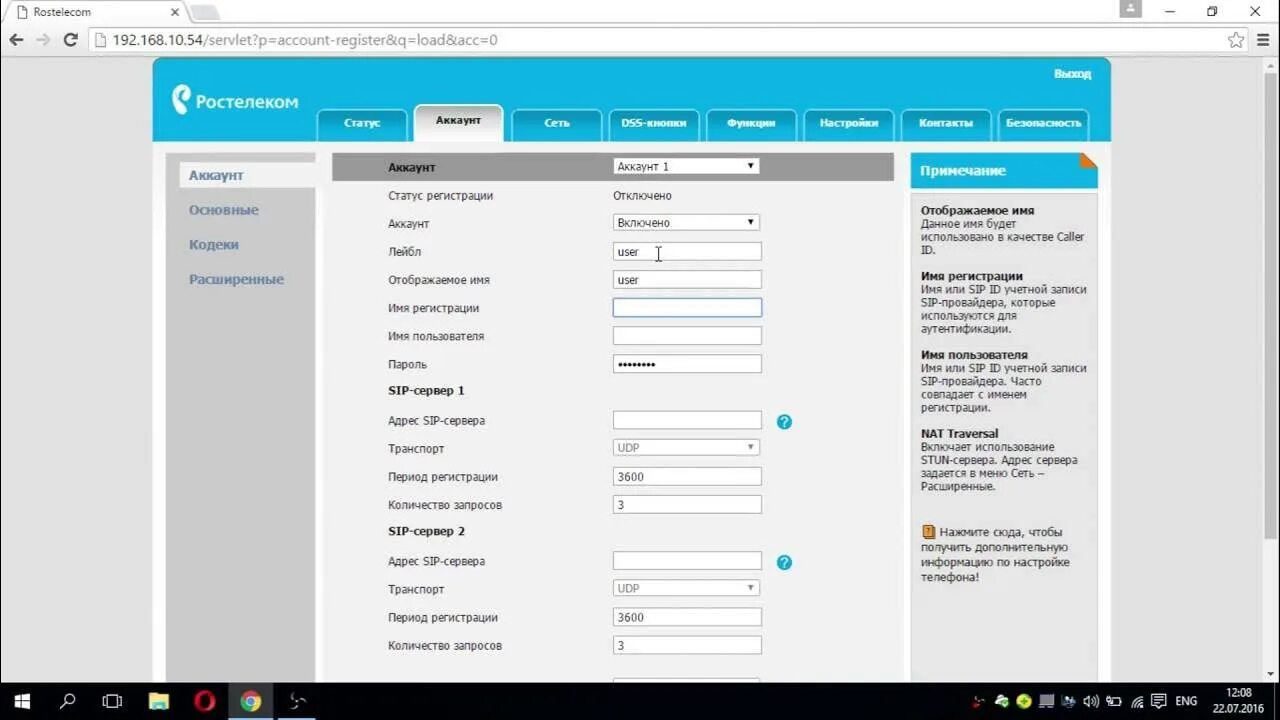Click the Отображаемое имя input field
Screen dimensions: 1280x720
(687, 280)
